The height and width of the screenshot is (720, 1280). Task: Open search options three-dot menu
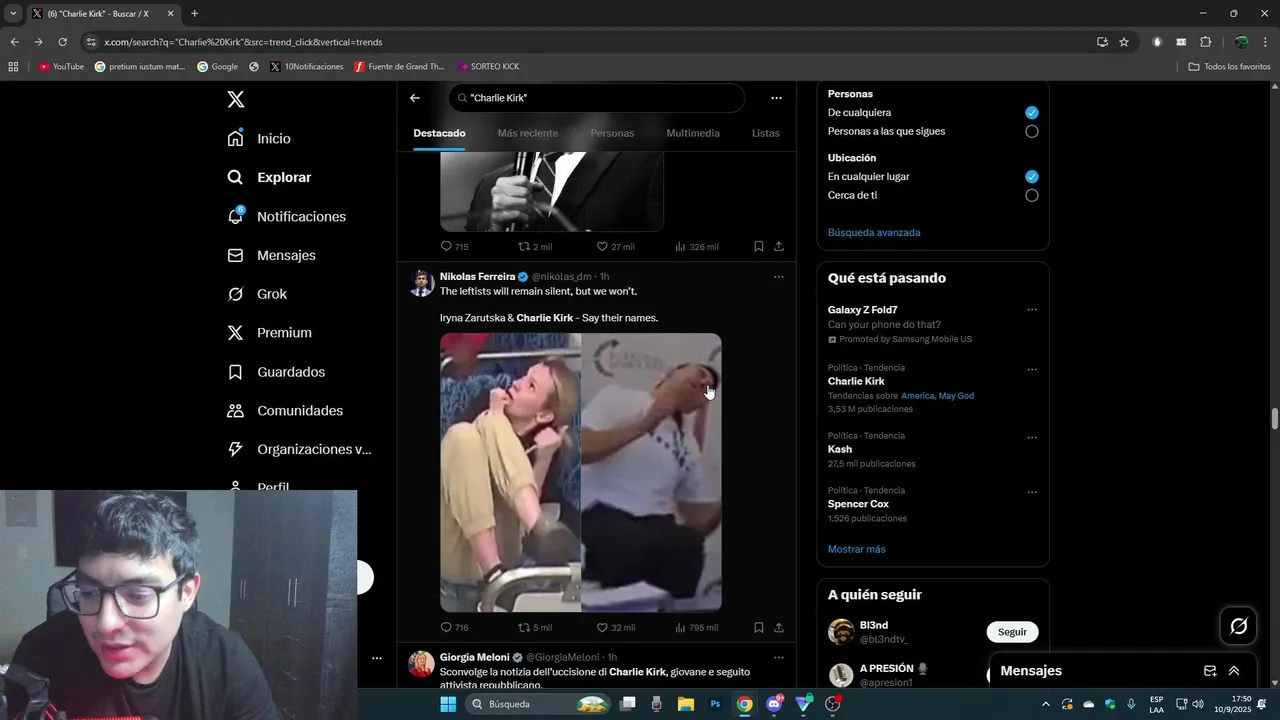(x=776, y=98)
